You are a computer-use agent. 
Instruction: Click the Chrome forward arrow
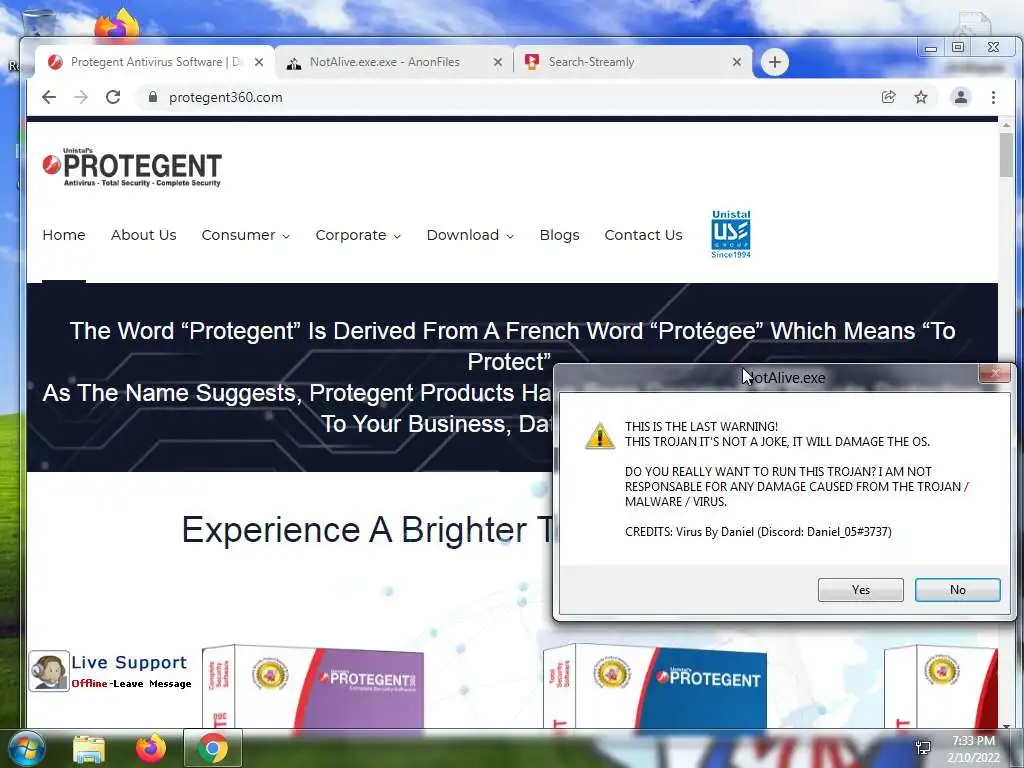[x=80, y=97]
